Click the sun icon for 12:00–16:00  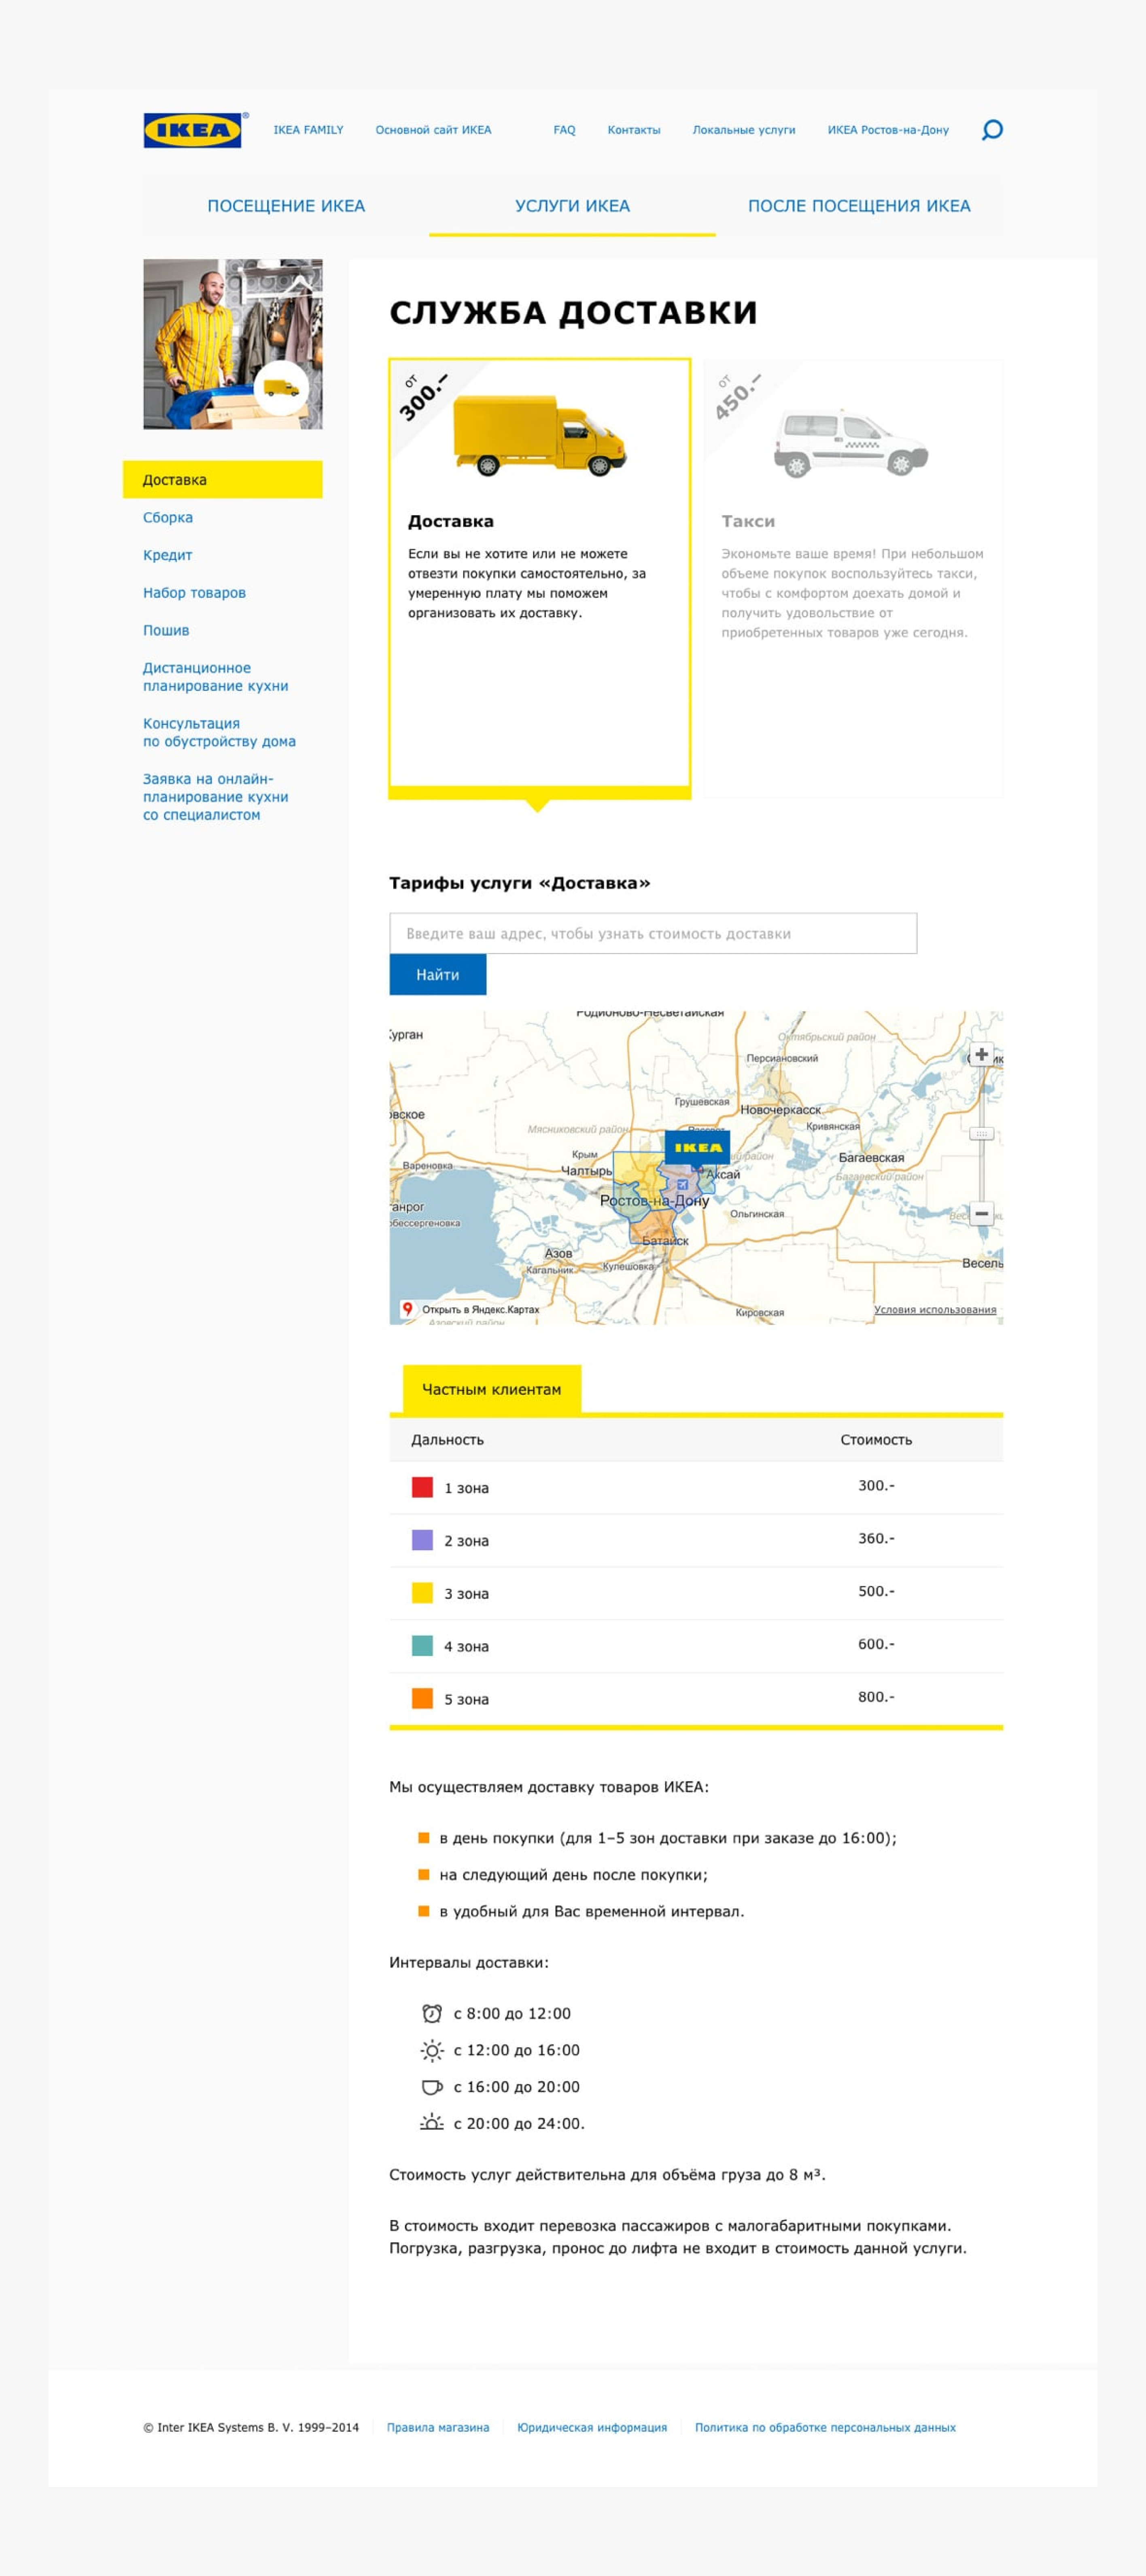[432, 2050]
